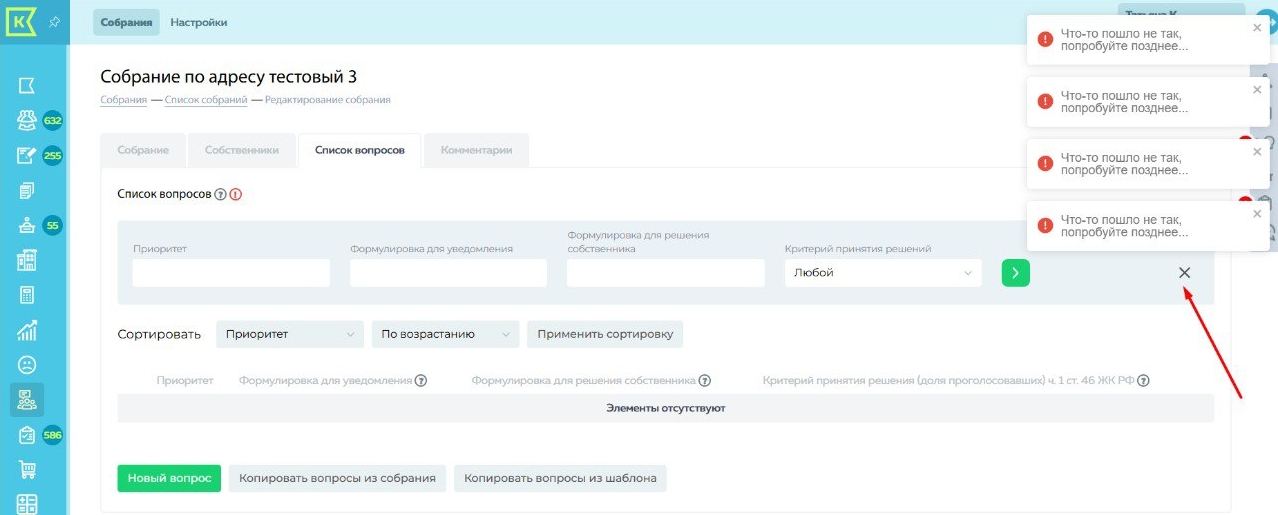
Task: Click the sad face icon in the sidebar
Action: (x=27, y=364)
